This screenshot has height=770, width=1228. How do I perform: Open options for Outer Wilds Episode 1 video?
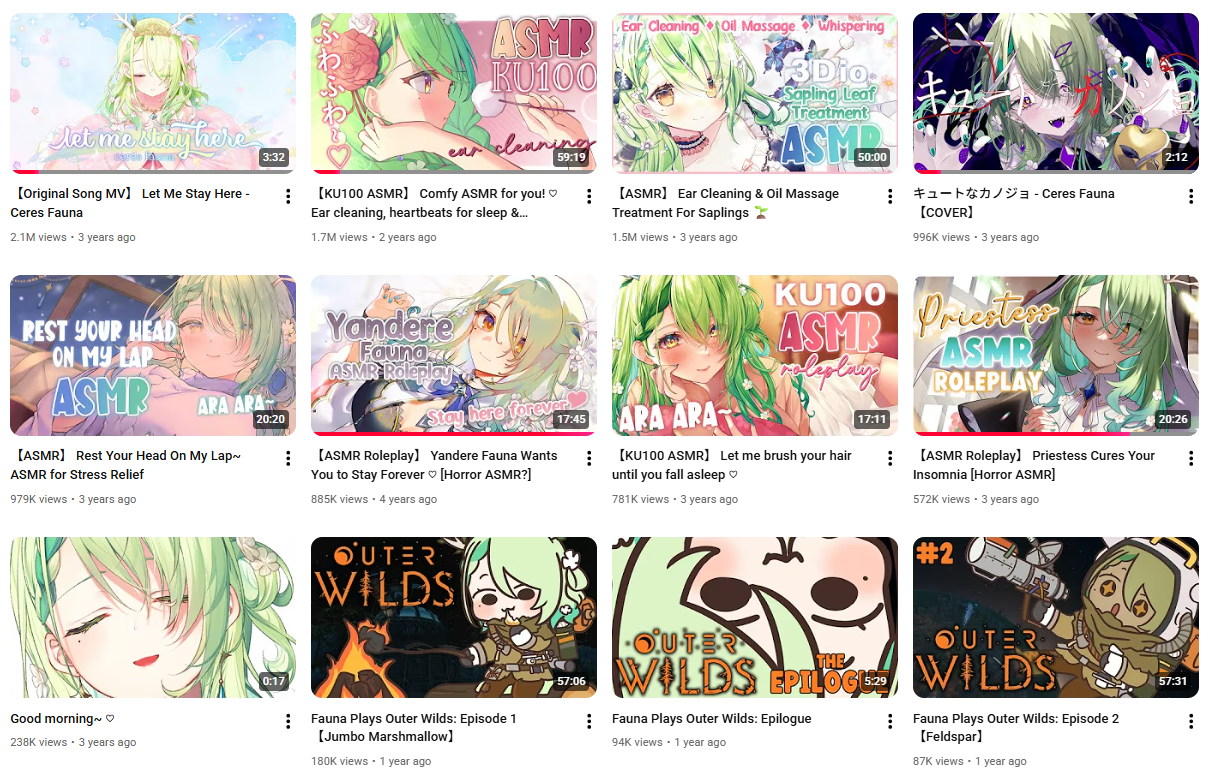[589, 721]
